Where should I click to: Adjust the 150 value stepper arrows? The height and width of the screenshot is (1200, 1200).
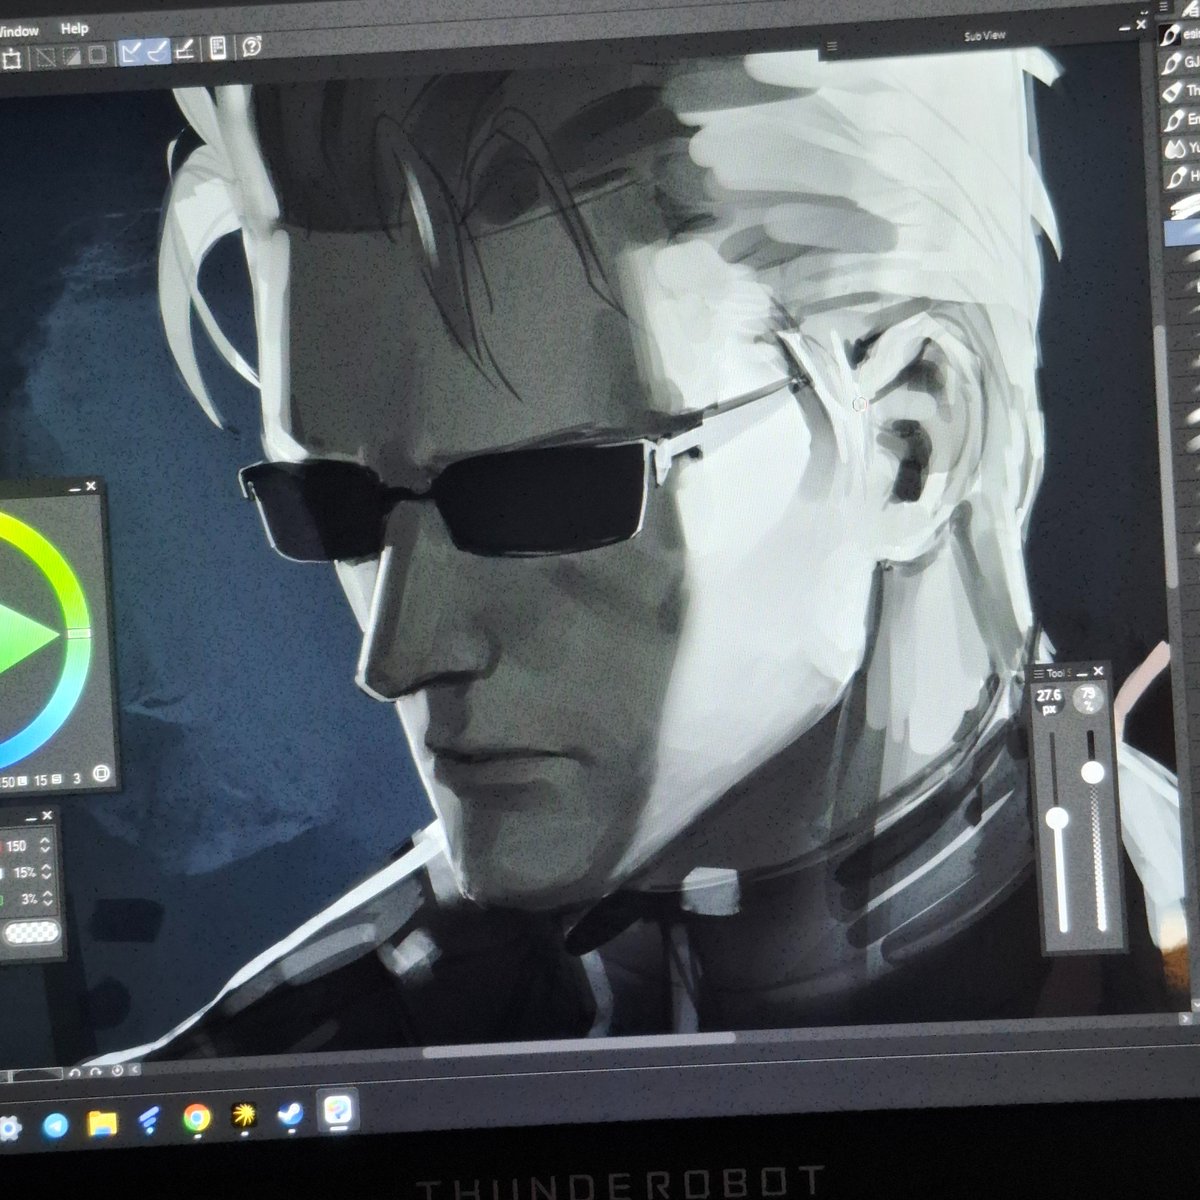(x=45, y=846)
